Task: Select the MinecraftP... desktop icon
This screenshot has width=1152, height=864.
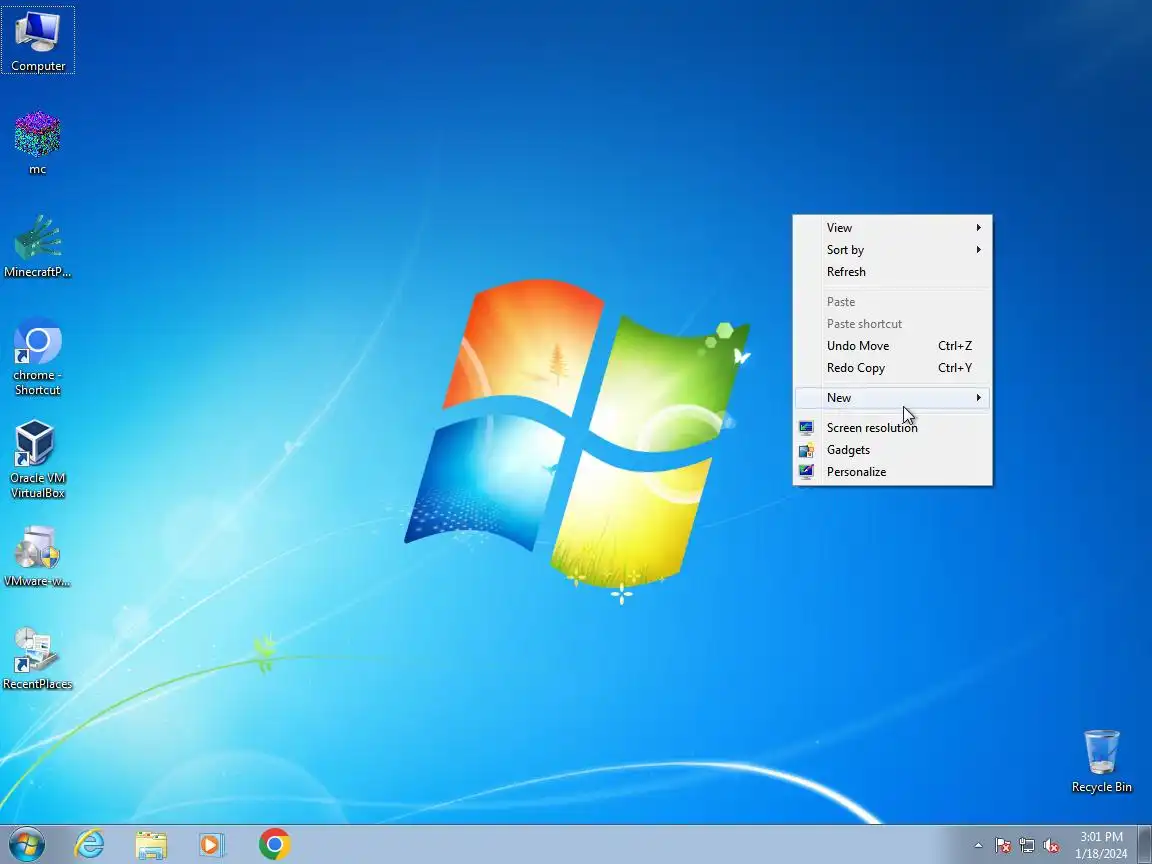Action: (37, 246)
